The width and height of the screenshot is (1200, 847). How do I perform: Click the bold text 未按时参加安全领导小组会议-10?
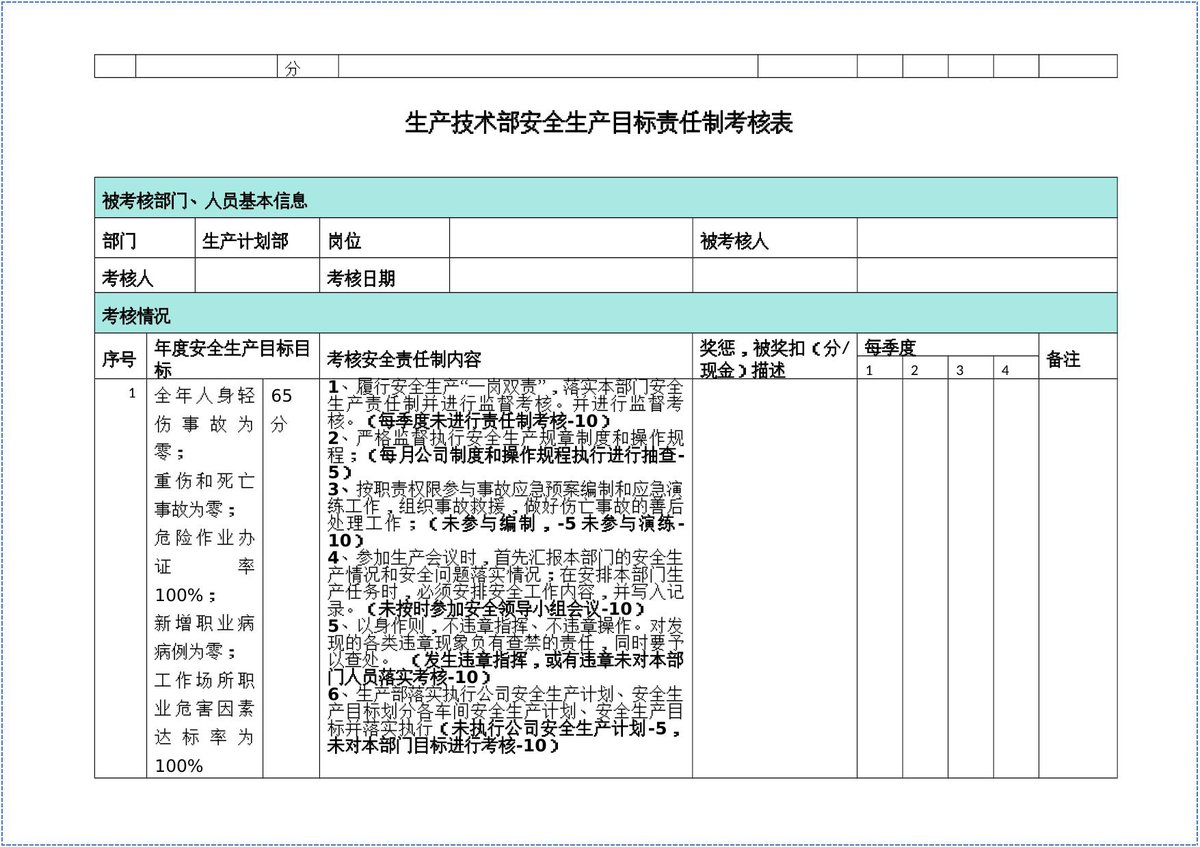[505, 608]
